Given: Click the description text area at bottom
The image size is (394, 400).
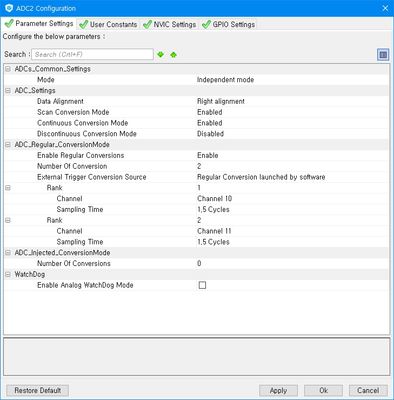Looking at the screenshot, I should click(x=197, y=357).
